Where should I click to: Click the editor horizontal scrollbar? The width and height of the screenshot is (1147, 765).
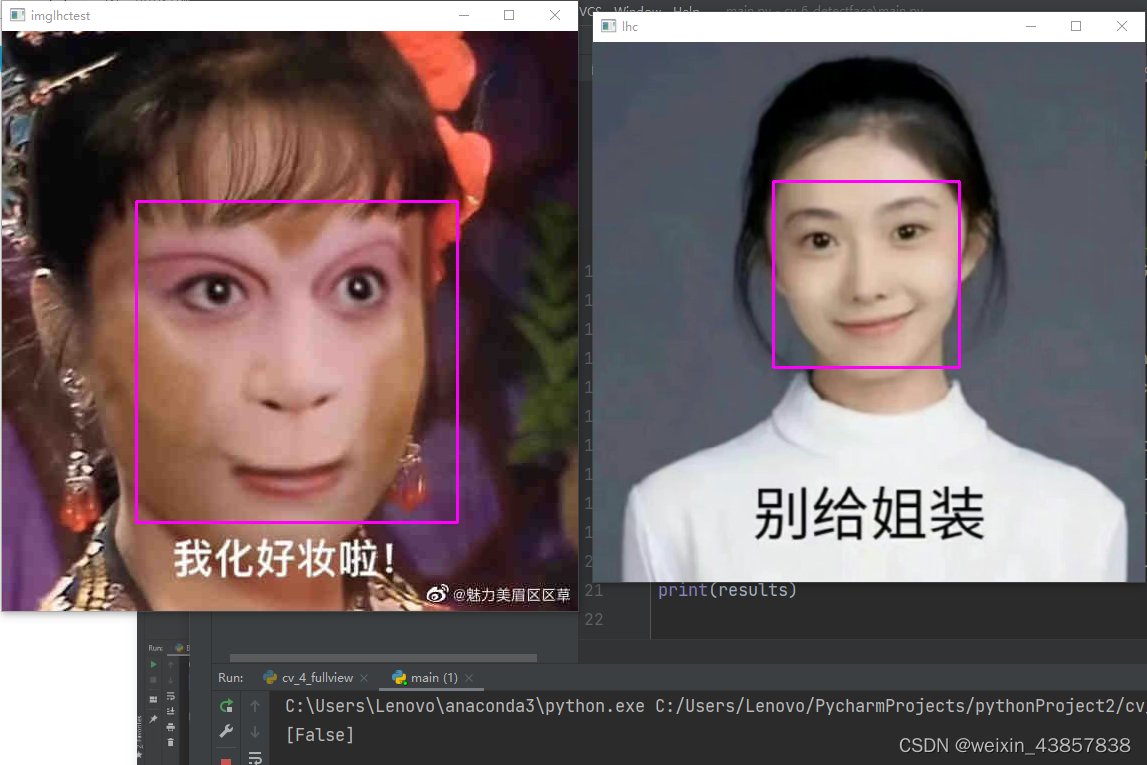pyautogui.click(x=383, y=658)
